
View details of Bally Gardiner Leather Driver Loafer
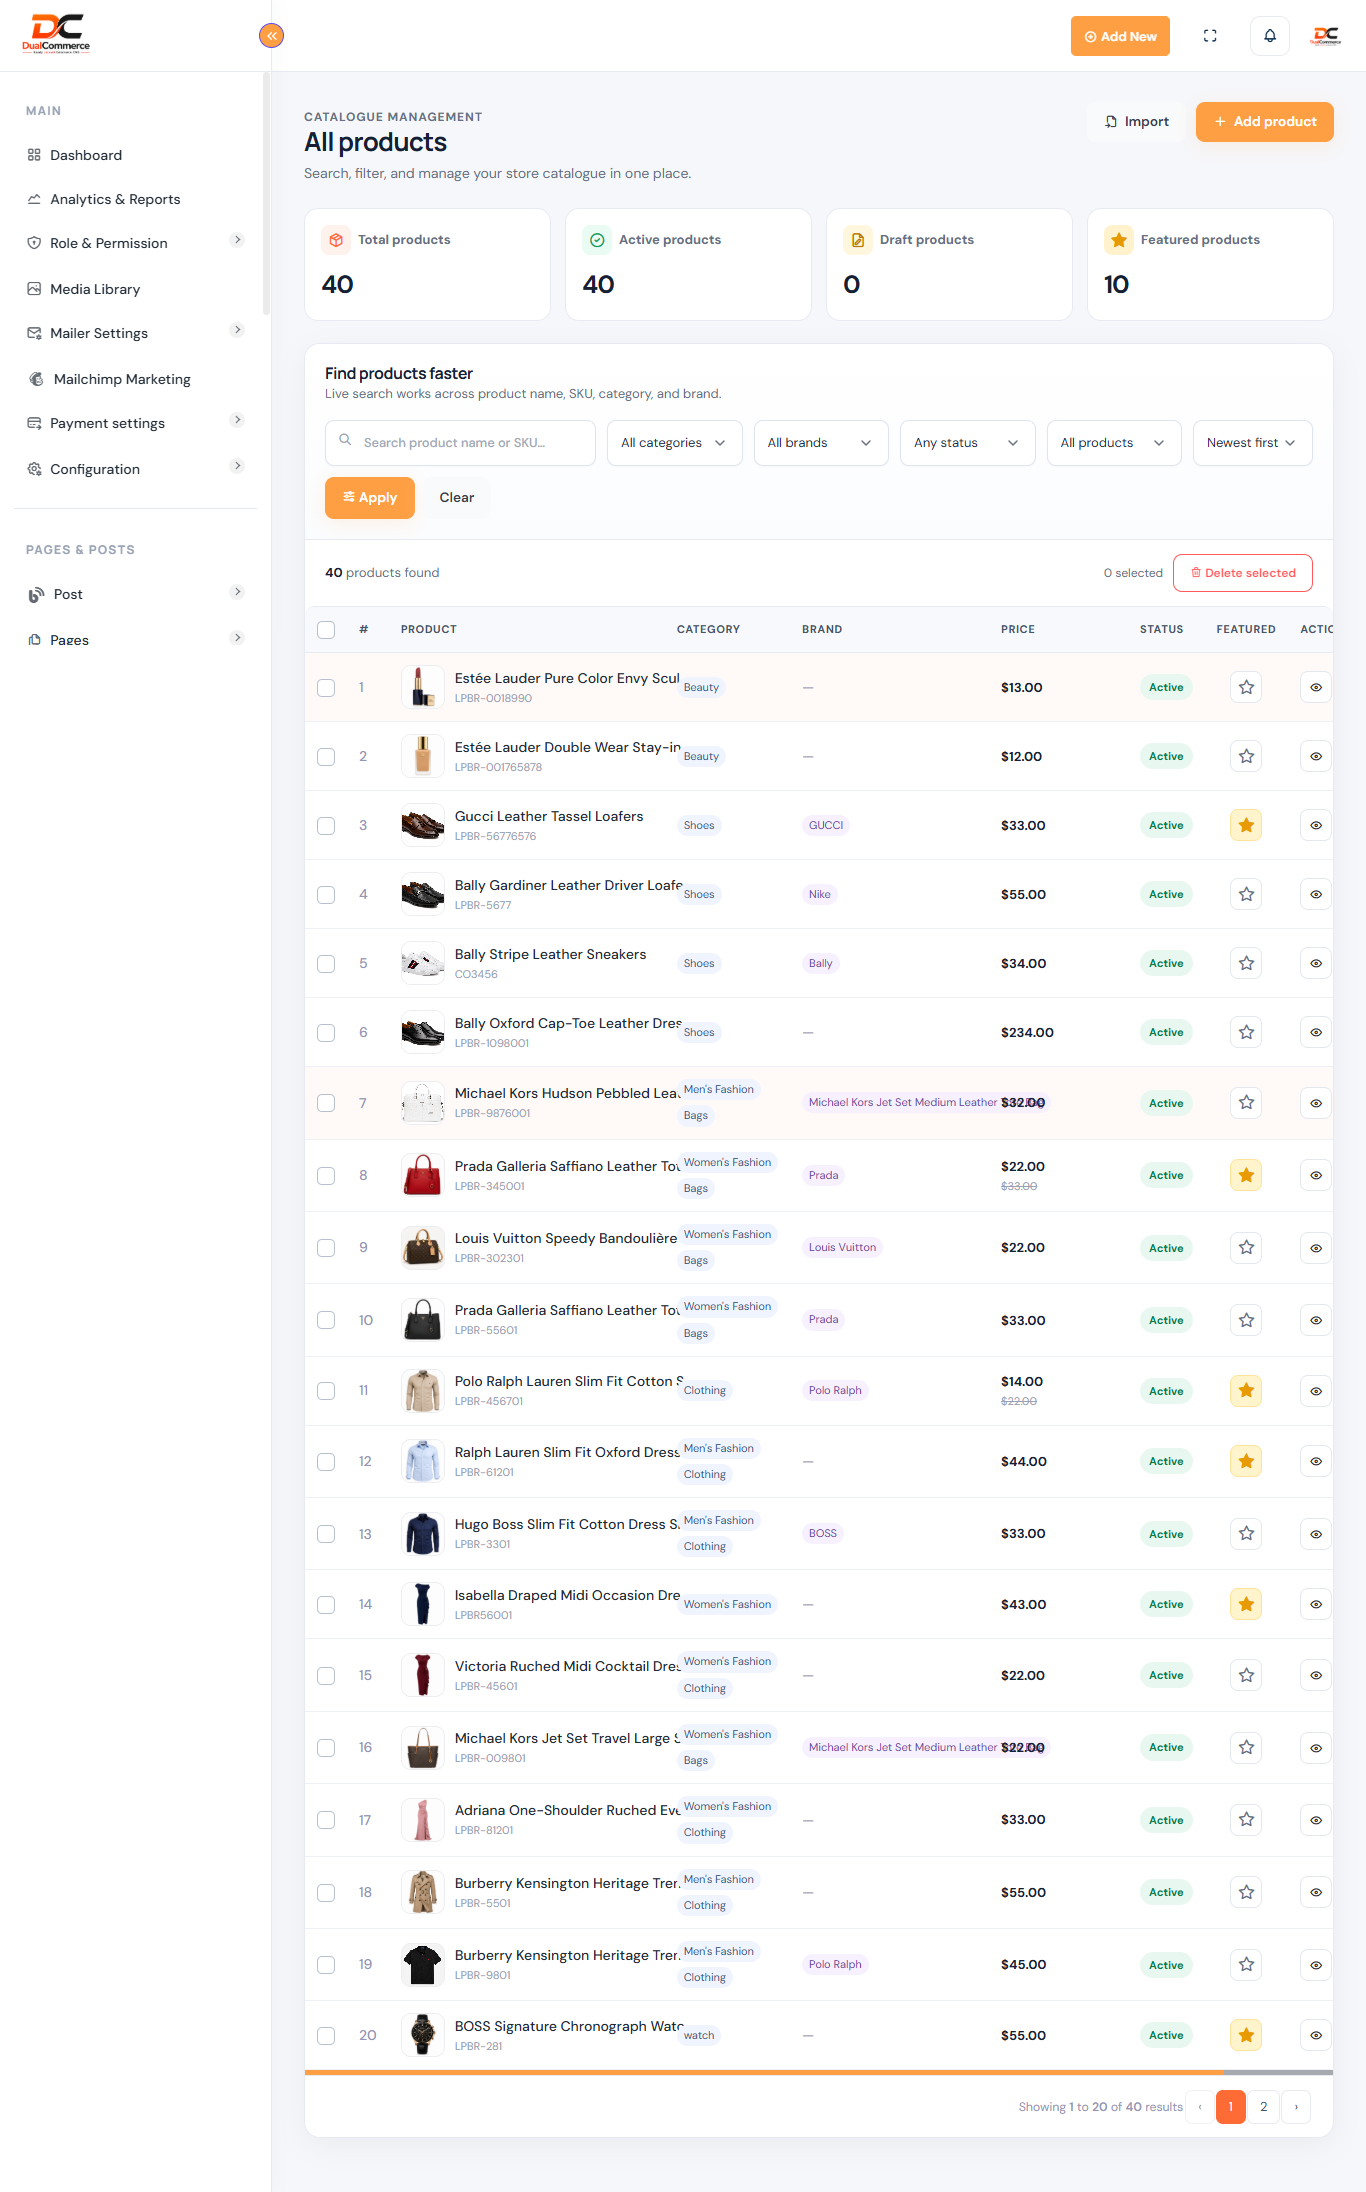click(1316, 894)
